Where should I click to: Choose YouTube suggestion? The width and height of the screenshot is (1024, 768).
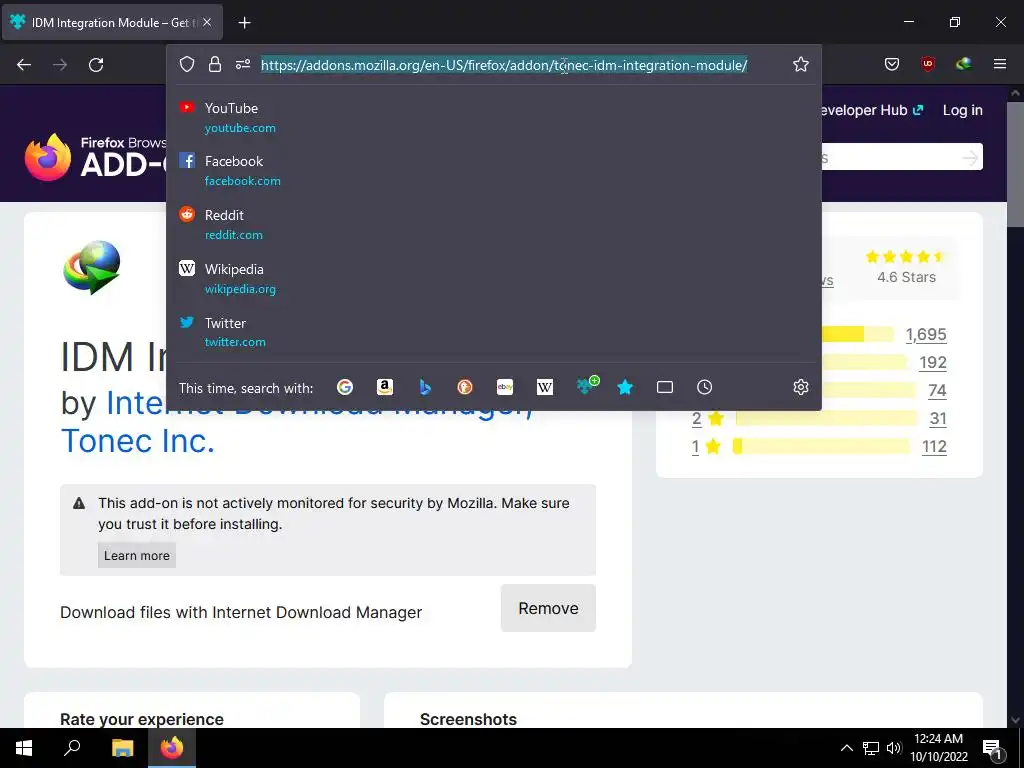point(494,118)
